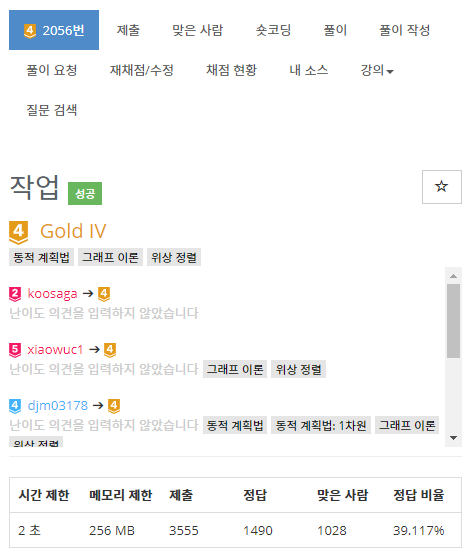Click the 동적 계획법 tag under Gold IV

(x=41, y=257)
